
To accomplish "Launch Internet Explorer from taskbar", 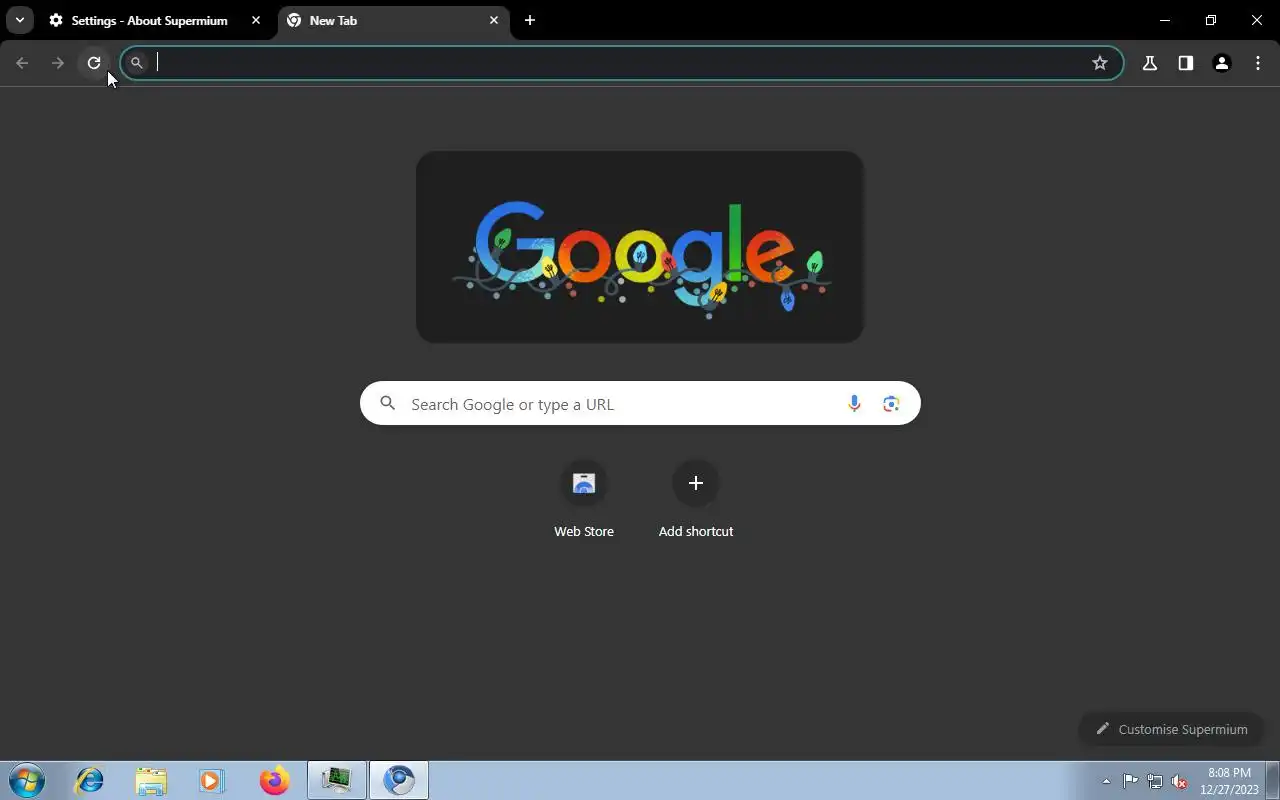I will pyautogui.click(x=90, y=780).
